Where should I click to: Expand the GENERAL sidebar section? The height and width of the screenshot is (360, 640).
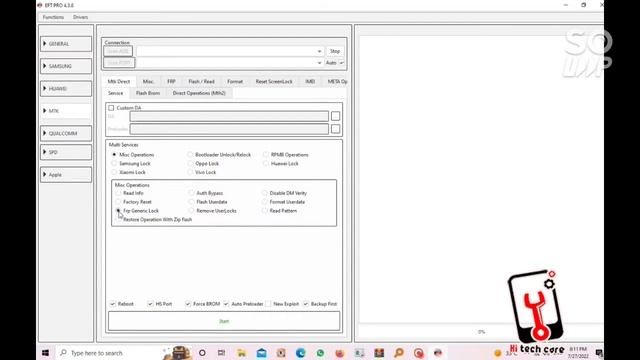(66, 44)
